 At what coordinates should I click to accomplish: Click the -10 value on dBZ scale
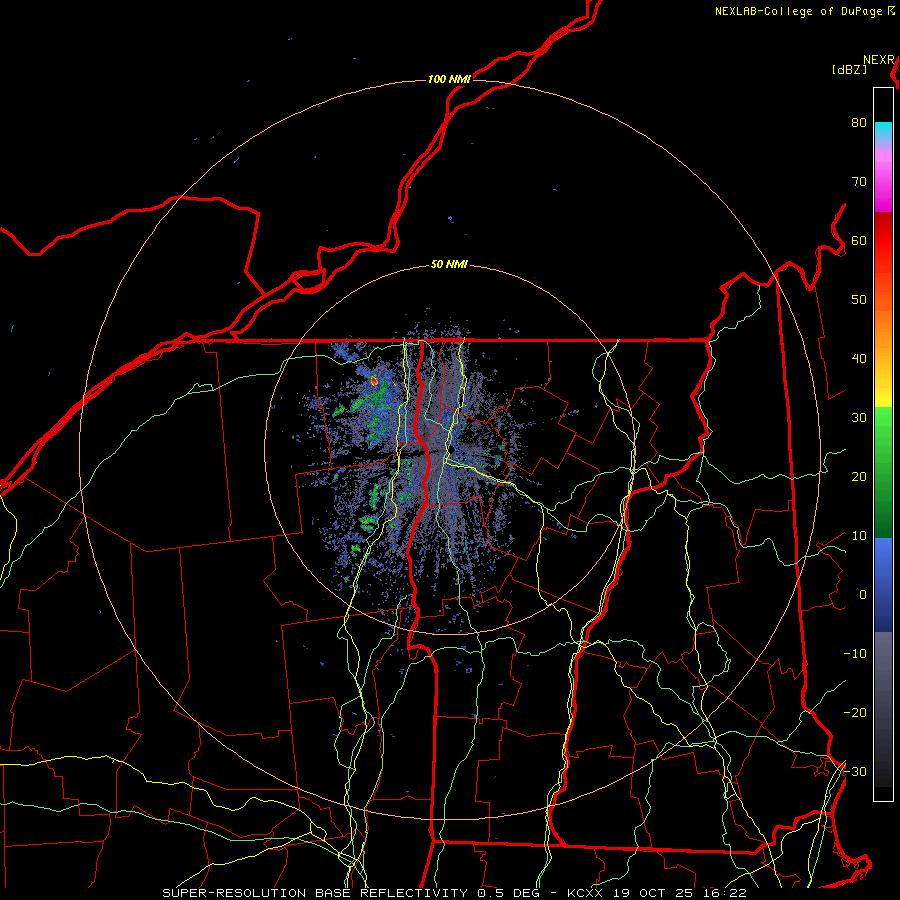pyautogui.click(x=855, y=653)
